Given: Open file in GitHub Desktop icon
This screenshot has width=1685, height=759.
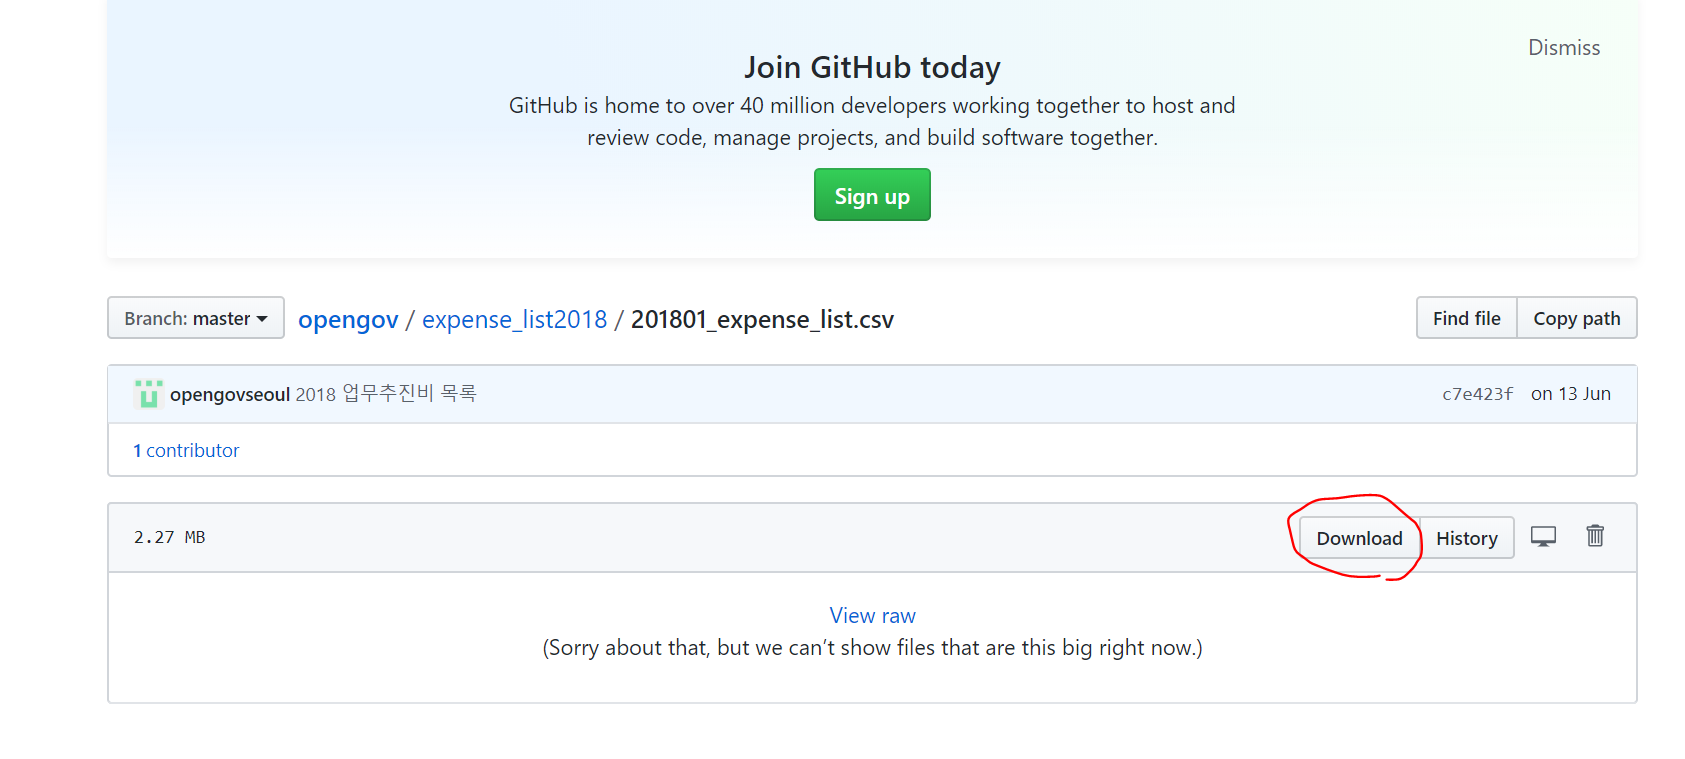Looking at the screenshot, I should (x=1543, y=537).
